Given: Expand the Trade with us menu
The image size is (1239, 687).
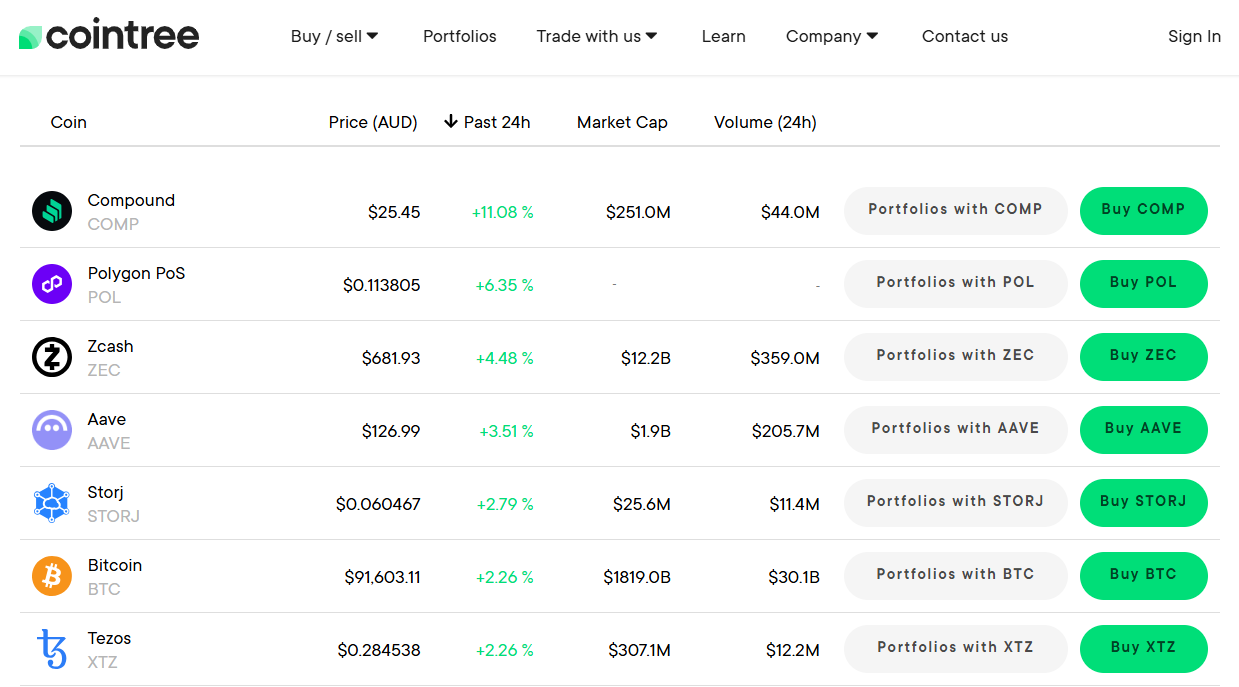Looking at the screenshot, I should 597,36.
